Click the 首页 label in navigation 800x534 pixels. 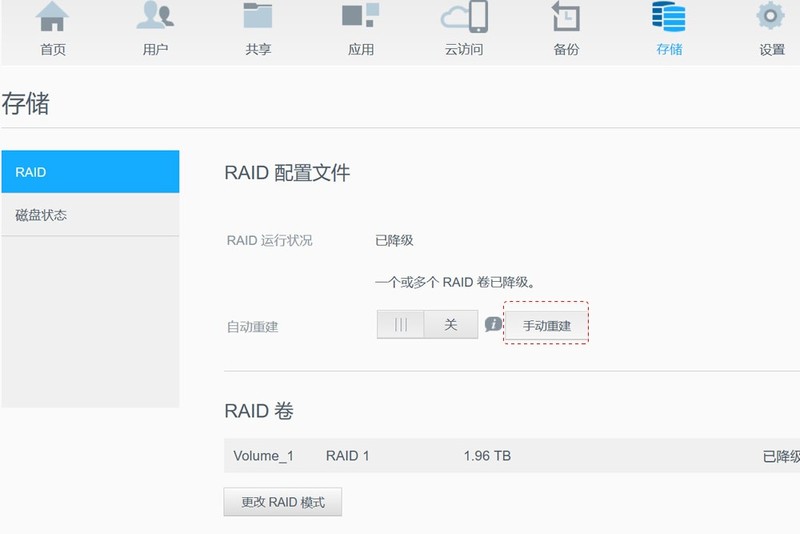click(x=53, y=49)
